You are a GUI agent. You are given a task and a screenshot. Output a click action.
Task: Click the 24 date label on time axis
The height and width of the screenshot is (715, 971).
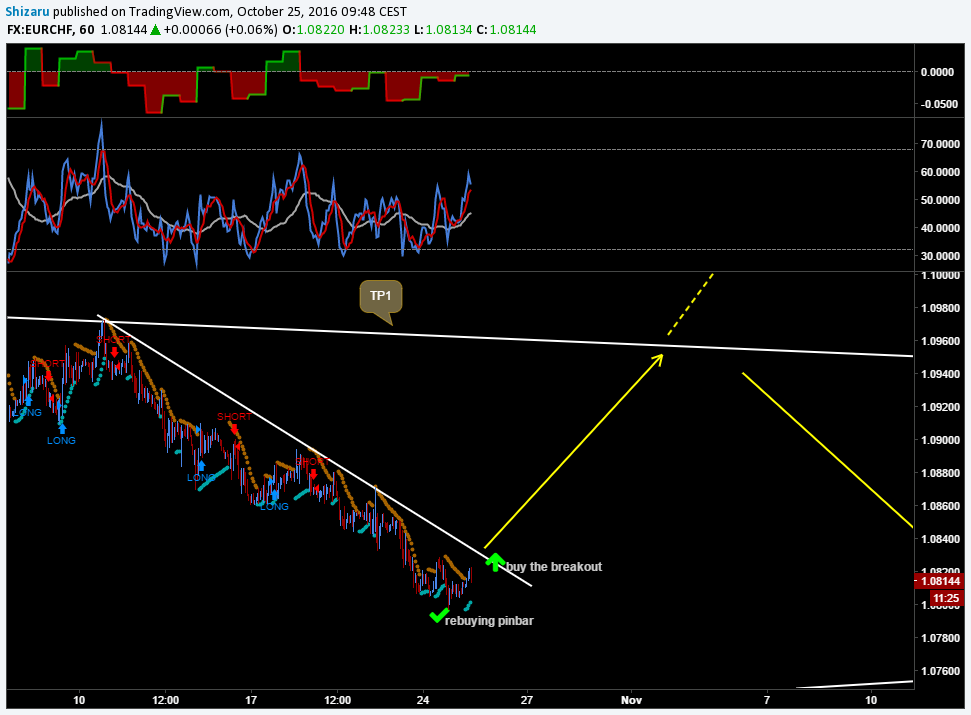(423, 700)
